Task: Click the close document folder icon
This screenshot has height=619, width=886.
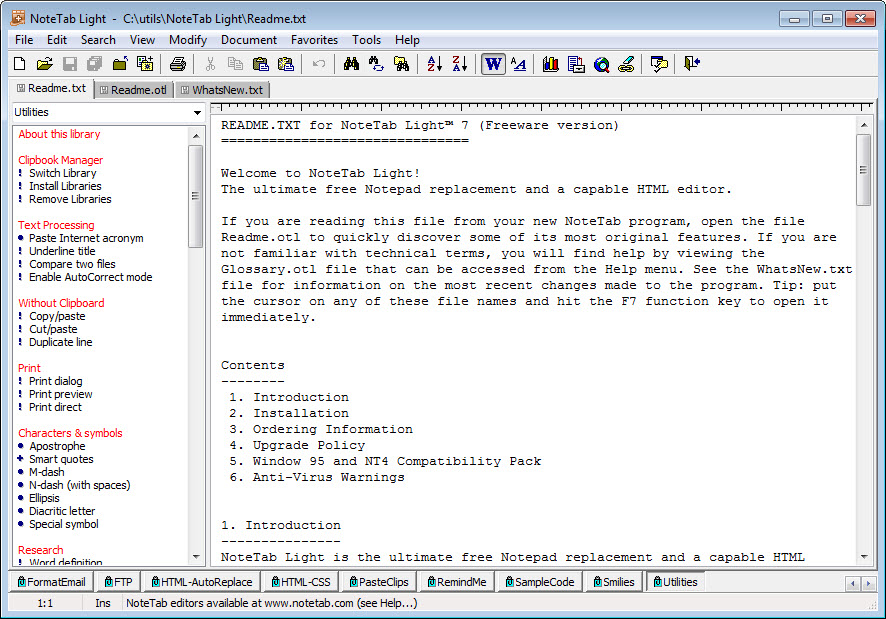Action: pos(120,64)
